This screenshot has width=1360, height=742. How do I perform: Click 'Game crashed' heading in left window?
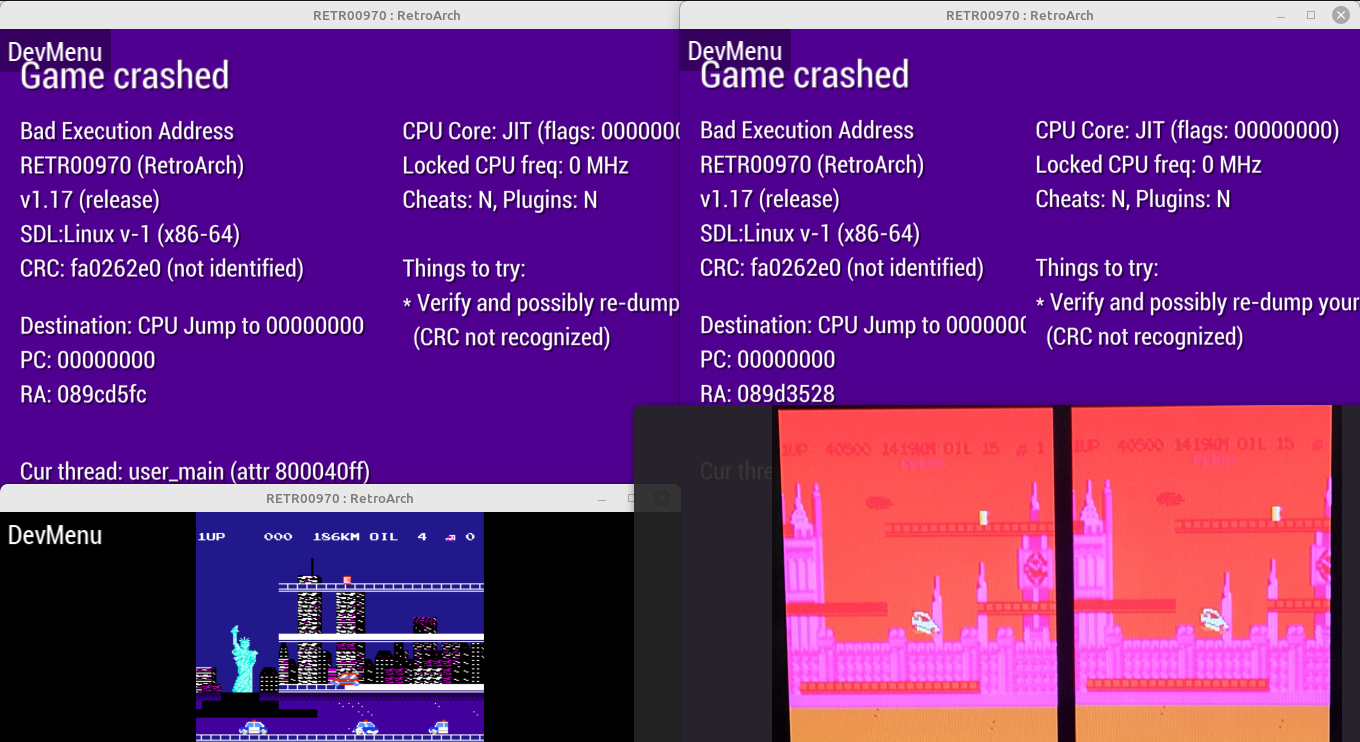tap(125, 76)
